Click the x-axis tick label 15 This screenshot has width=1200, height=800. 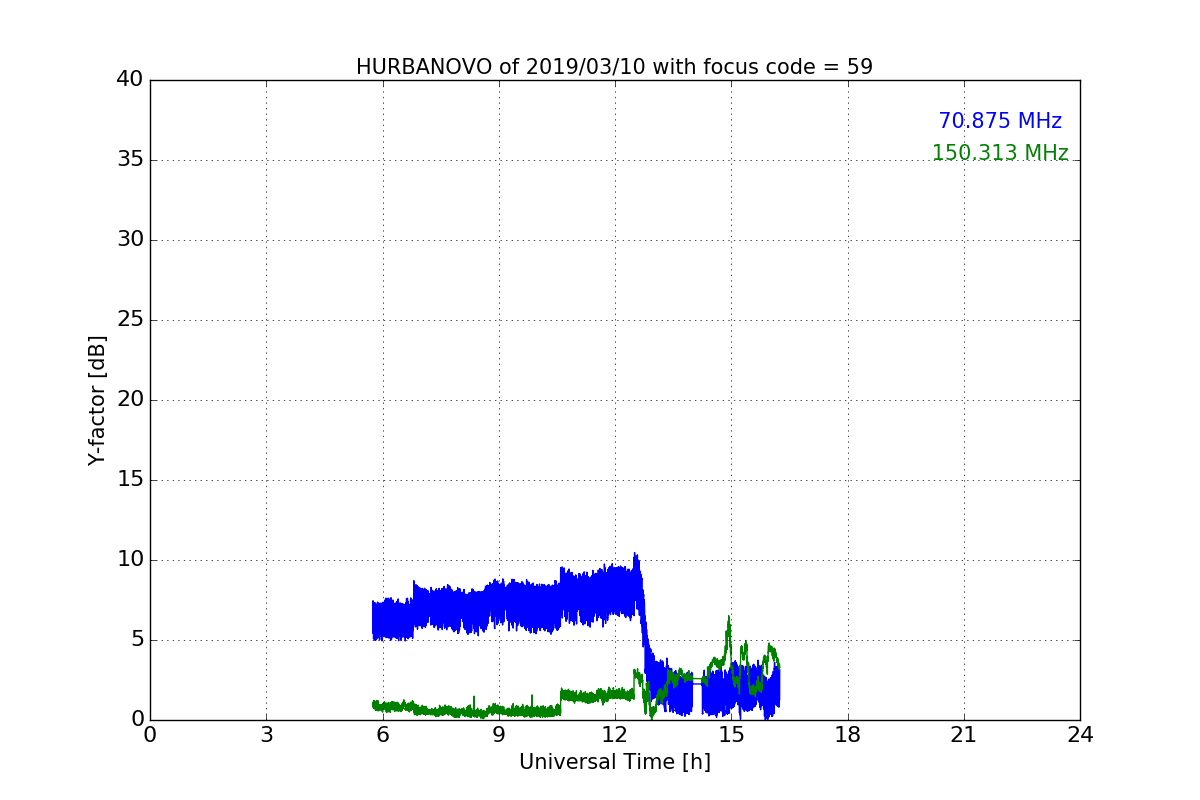[x=731, y=735]
